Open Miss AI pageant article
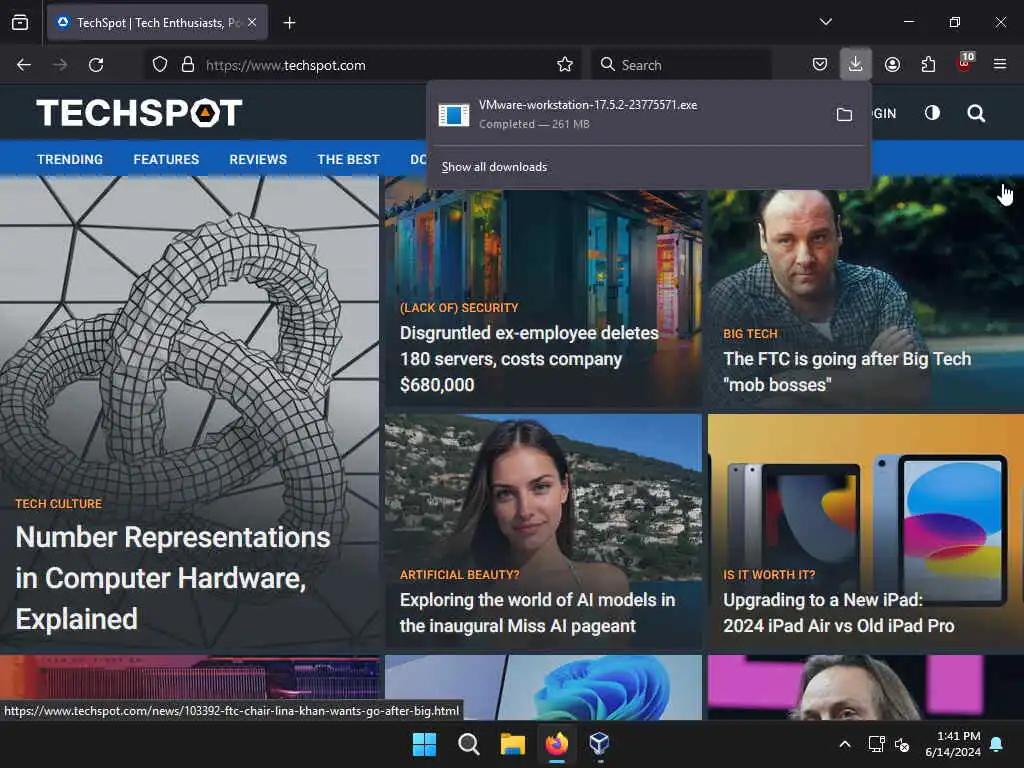This screenshot has height=768, width=1024. [537, 613]
